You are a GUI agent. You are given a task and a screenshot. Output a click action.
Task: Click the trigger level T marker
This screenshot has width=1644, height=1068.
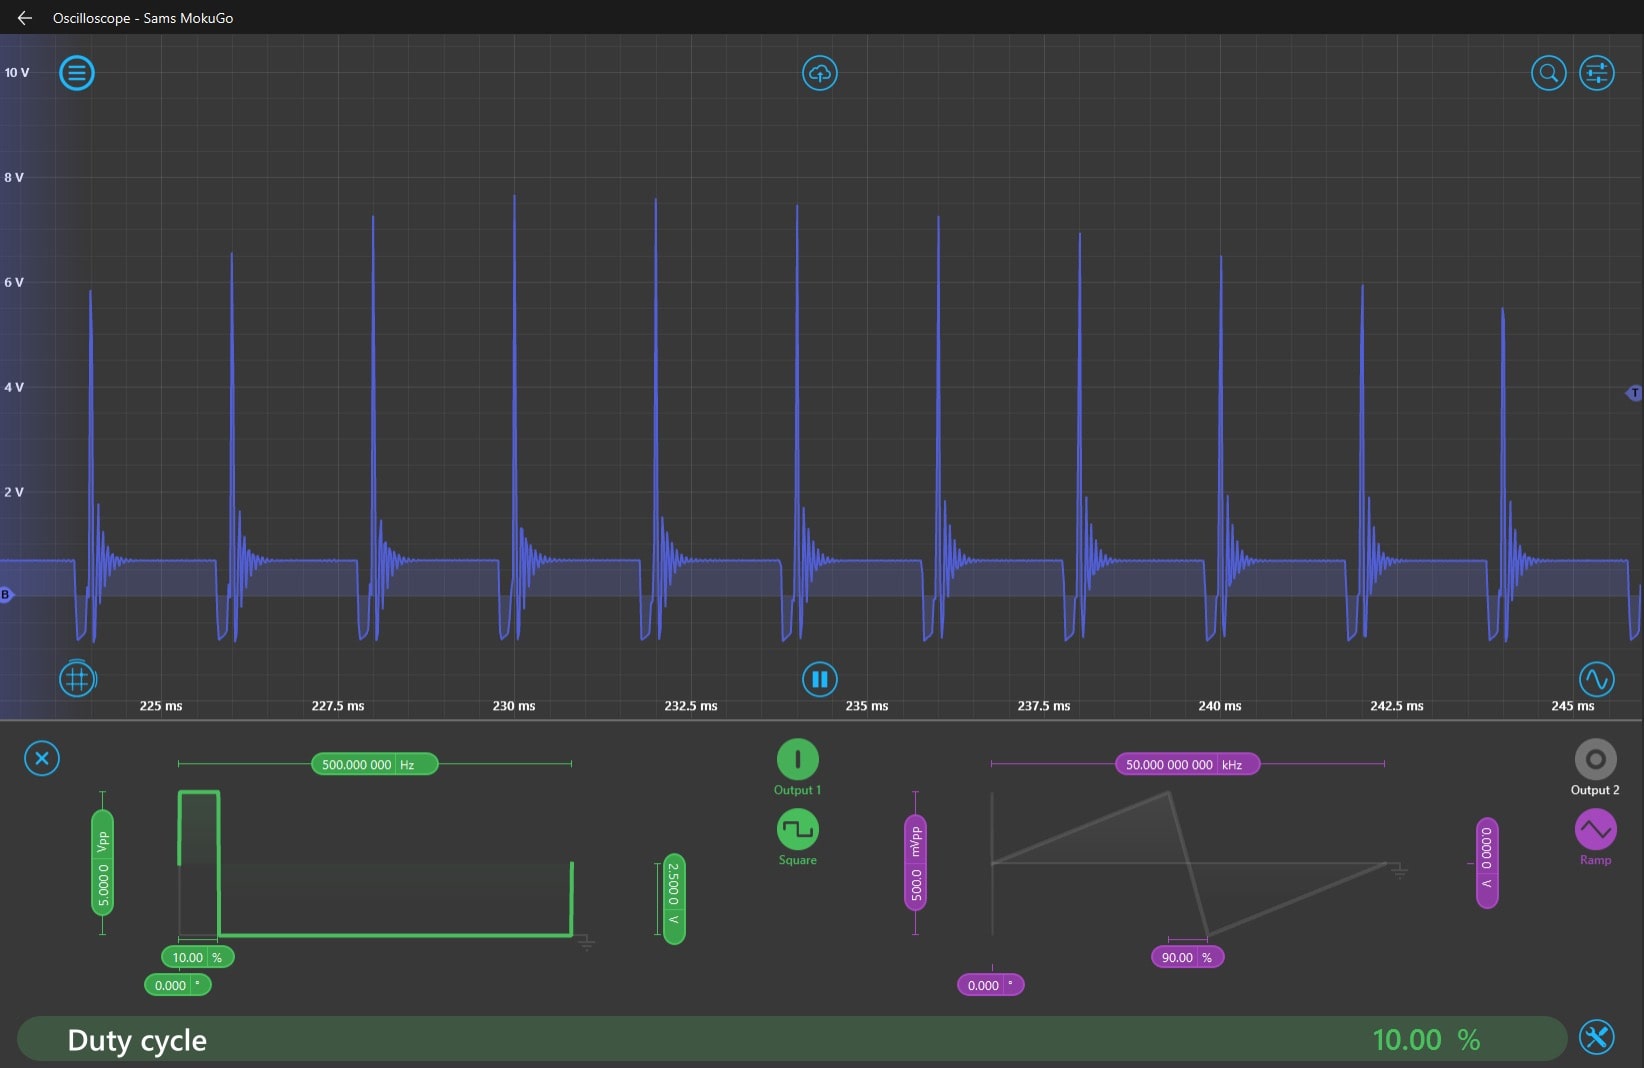1634,393
